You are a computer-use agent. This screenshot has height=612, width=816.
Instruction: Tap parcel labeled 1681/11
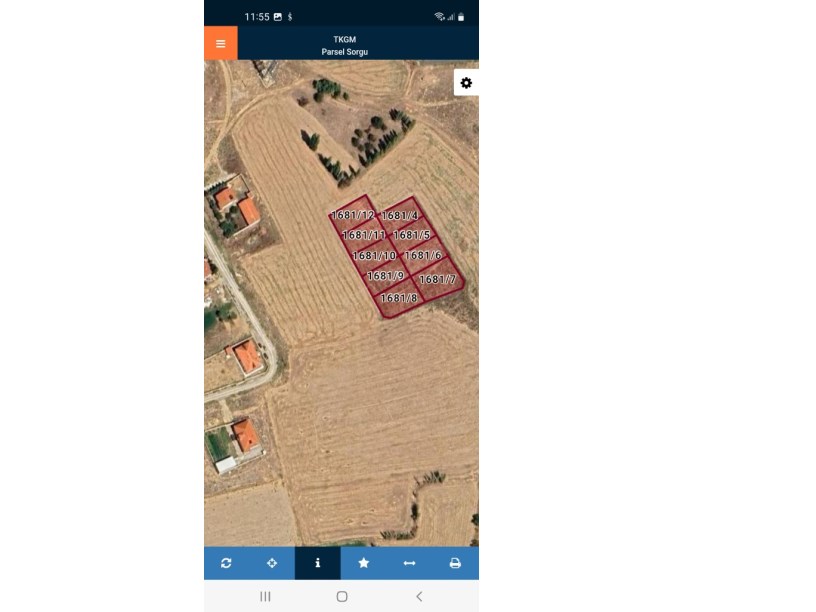364,235
